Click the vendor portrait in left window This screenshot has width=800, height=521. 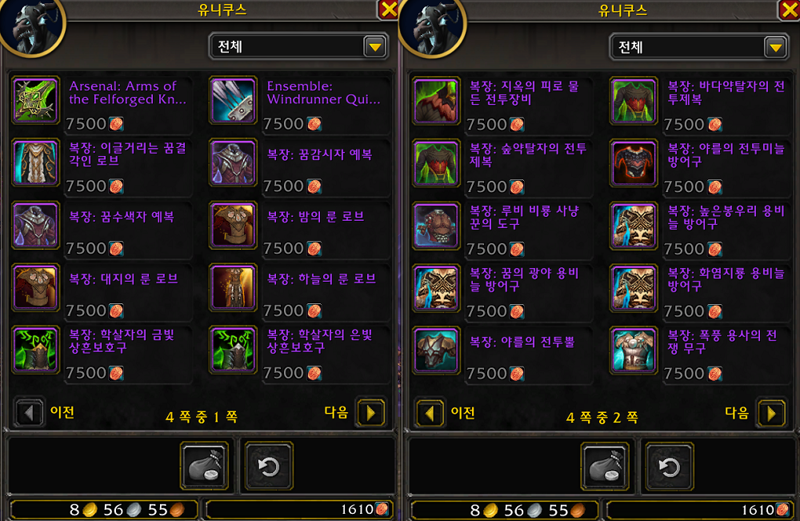[31, 24]
